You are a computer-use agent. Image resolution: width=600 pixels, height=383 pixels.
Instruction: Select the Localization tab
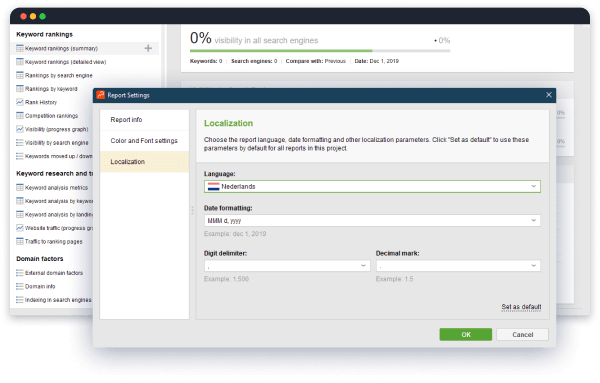click(144, 161)
